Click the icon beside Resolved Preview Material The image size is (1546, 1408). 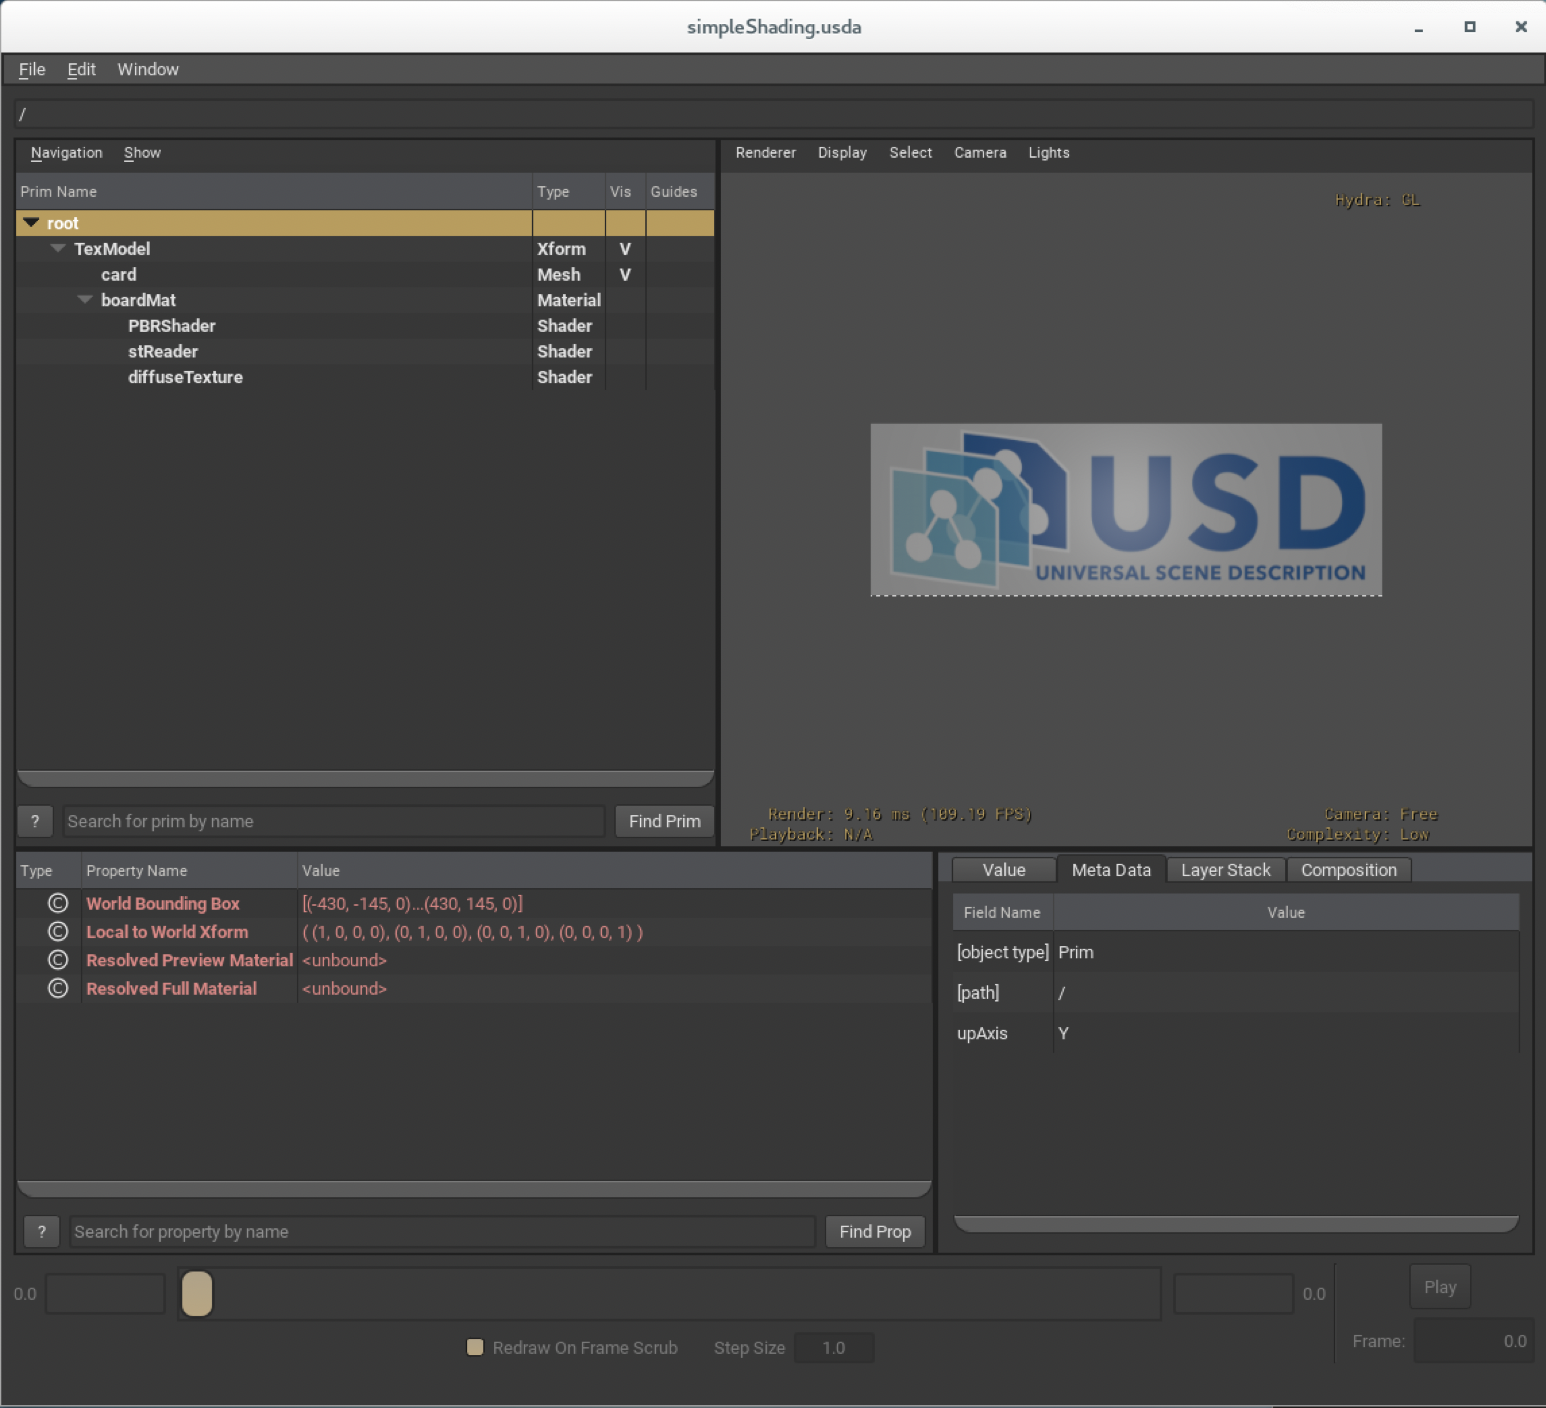point(58,960)
